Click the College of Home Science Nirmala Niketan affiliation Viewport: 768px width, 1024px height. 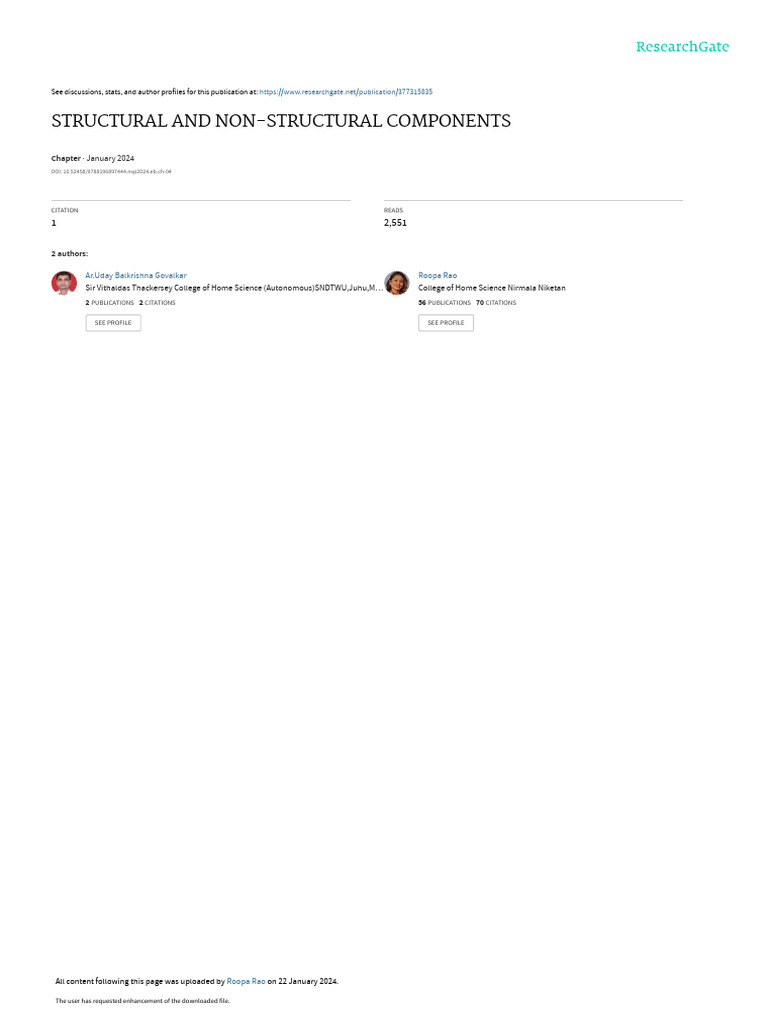[x=492, y=288]
